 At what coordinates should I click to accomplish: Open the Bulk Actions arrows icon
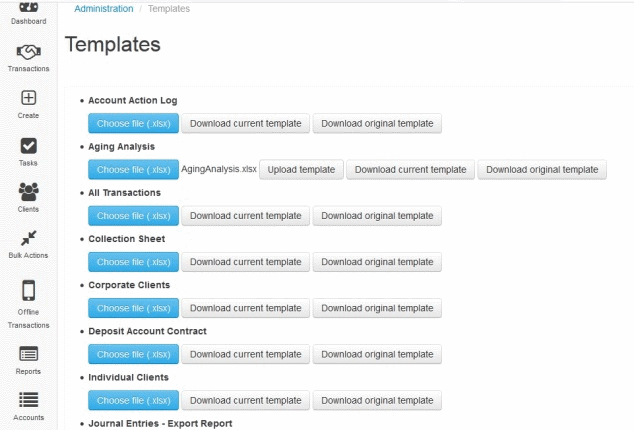[x=28, y=238]
